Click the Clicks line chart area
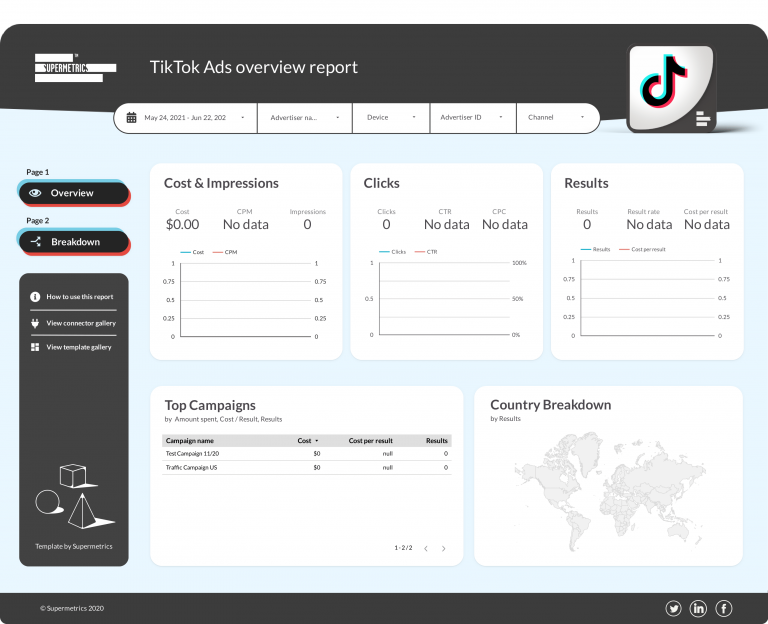Viewport: 768px width, 624px height. [444, 299]
